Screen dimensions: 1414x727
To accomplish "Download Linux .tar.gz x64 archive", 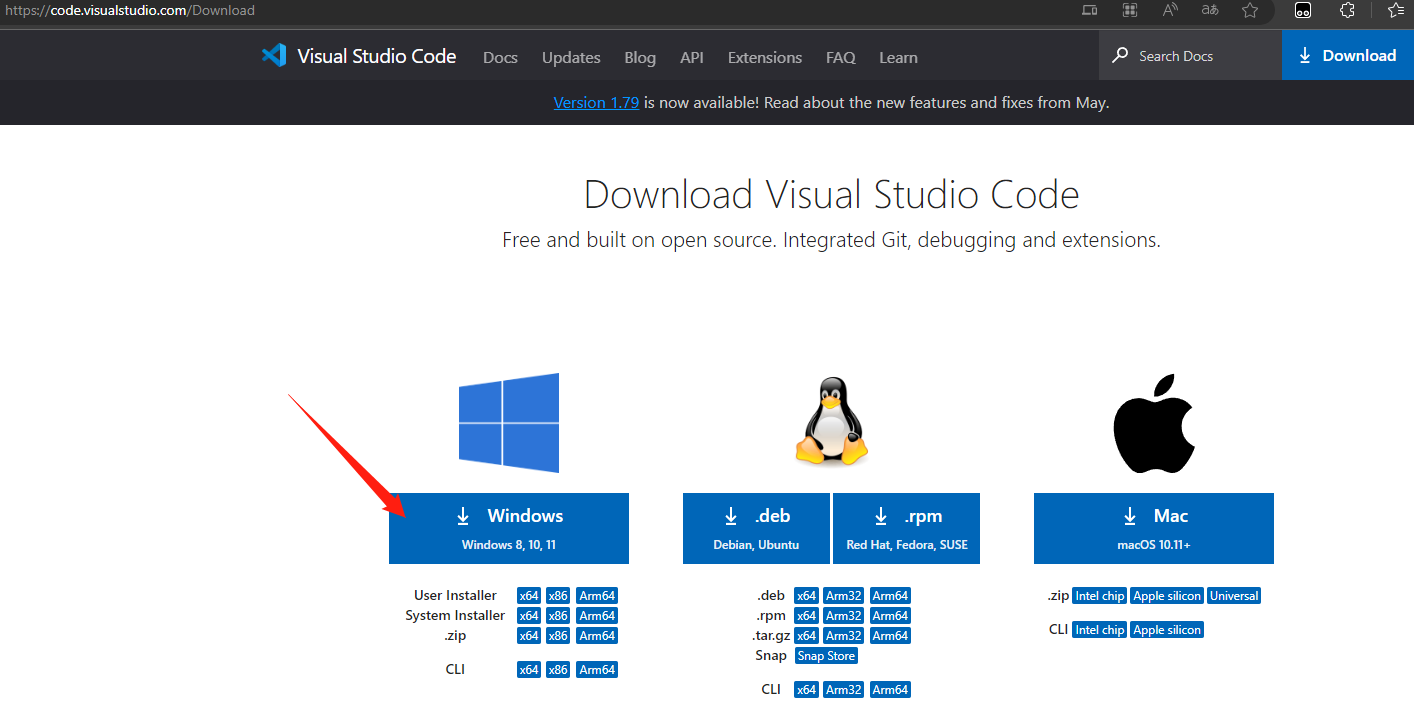I will (x=806, y=636).
